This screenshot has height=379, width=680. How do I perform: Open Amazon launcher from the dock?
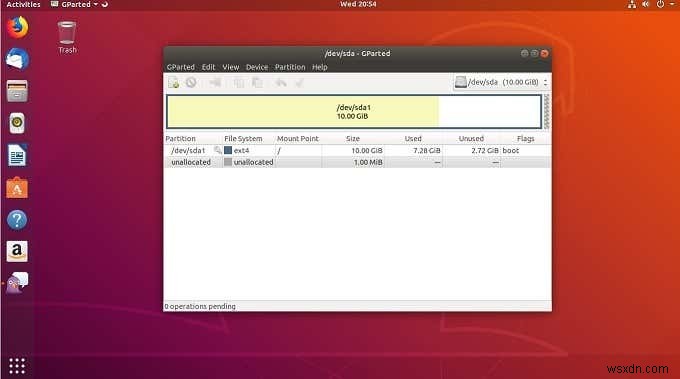tap(17, 252)
